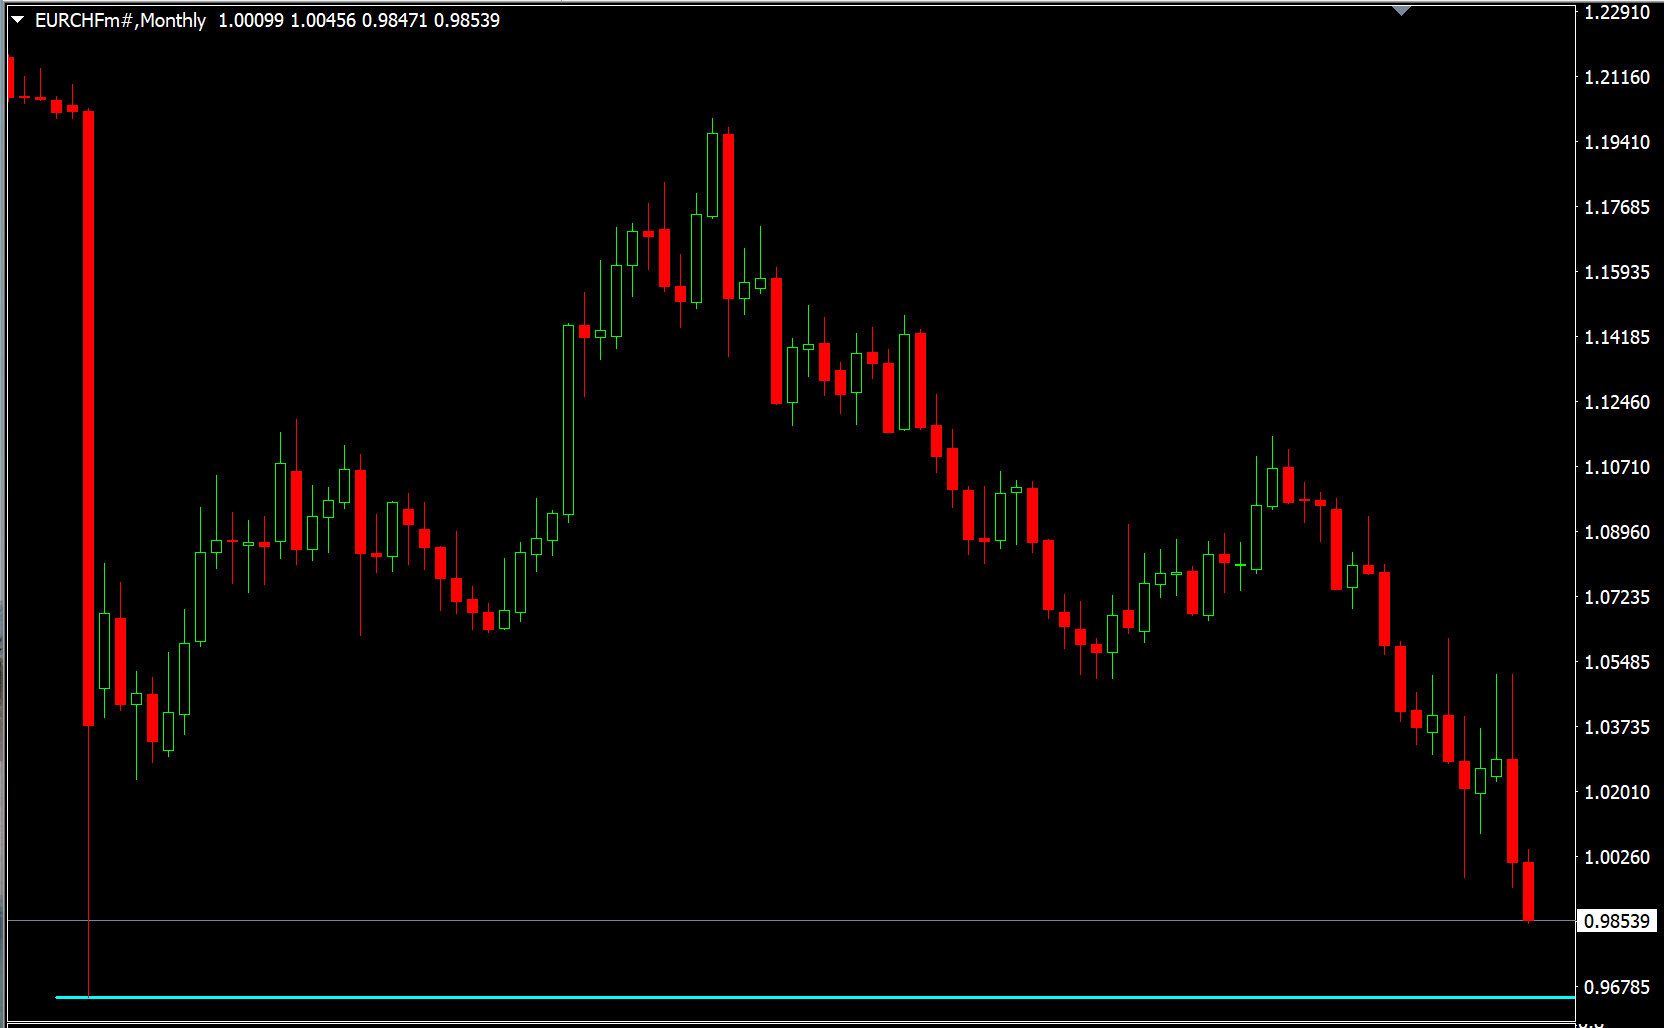Image resolution: width=1664 pixels, height=1028 pixels.
Task: Click the 1.03735 price scale value
Action: 1616,727
